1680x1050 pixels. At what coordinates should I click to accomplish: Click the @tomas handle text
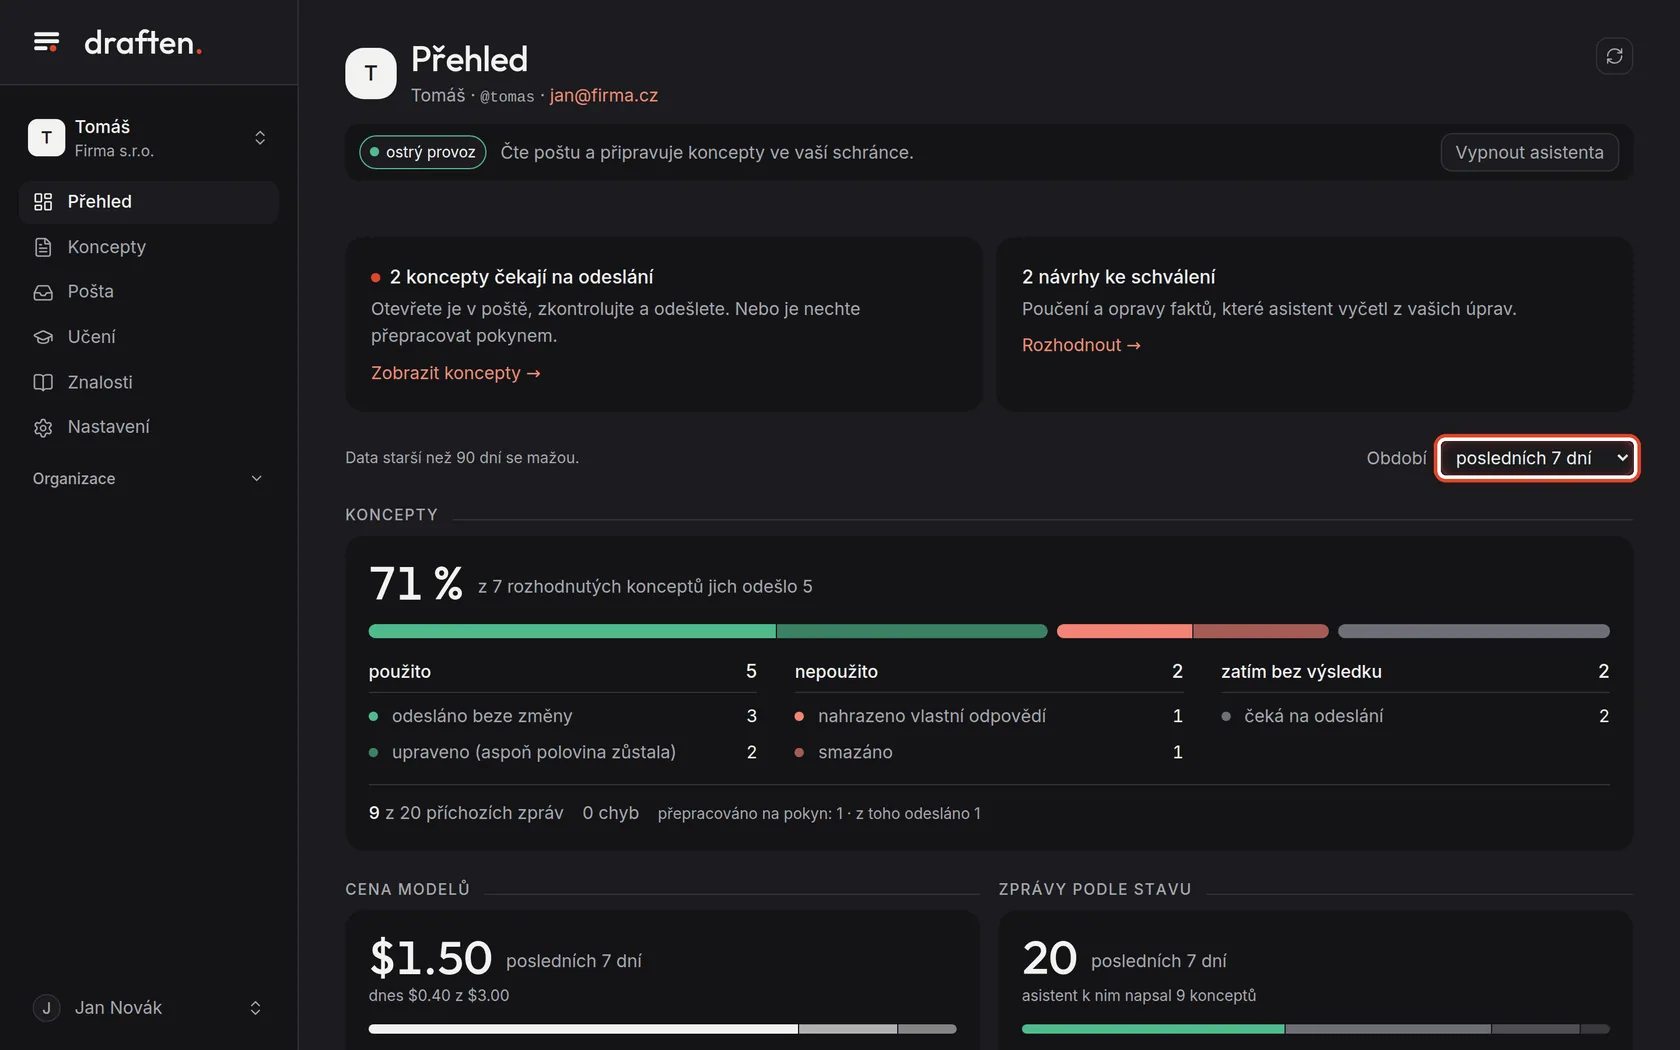[507, 96]
